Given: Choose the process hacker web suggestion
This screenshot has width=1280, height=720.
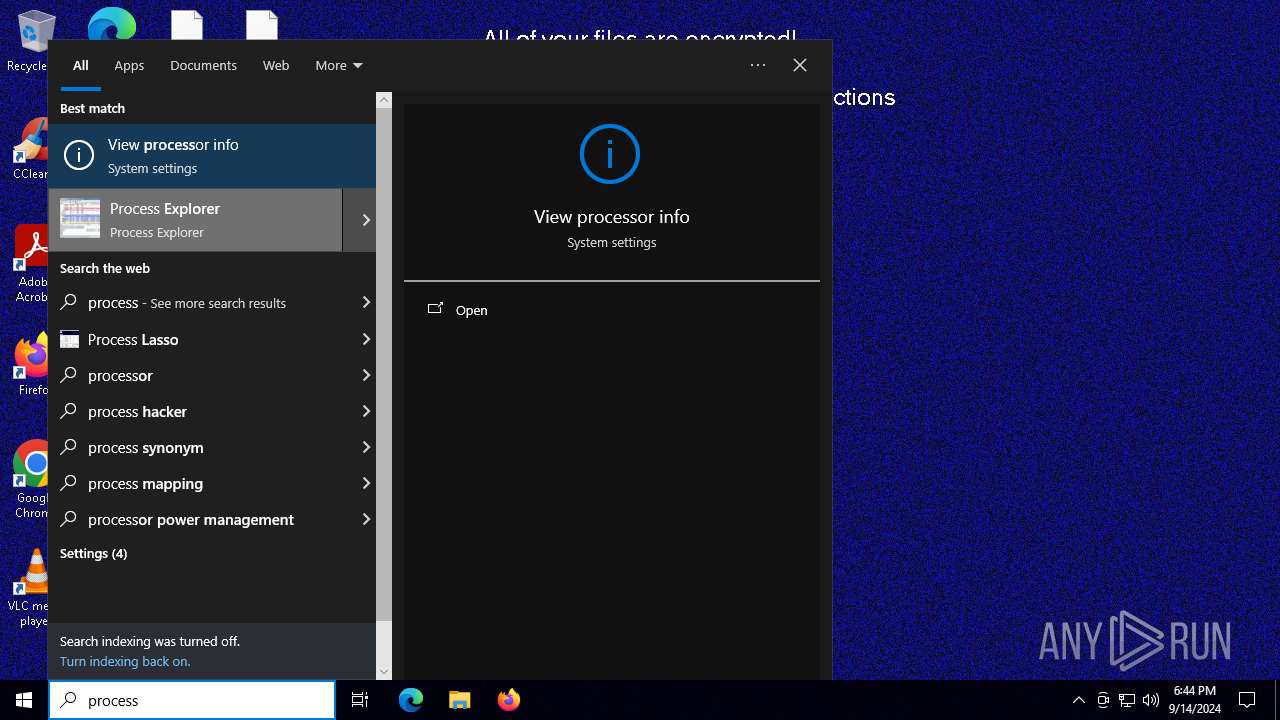Looking at the screenshot, I should 212,411.
